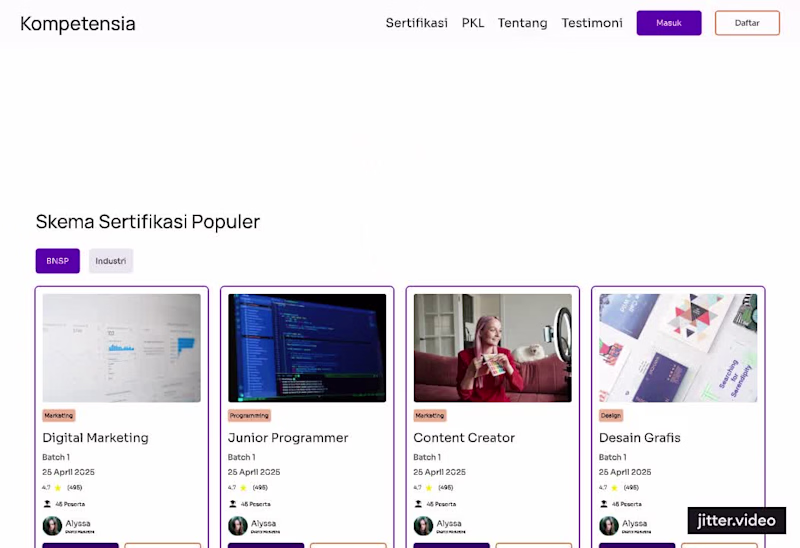Go to the Tentang section
Screen dimensions: 800x548
pyautogui.click(x=522, y=23)
